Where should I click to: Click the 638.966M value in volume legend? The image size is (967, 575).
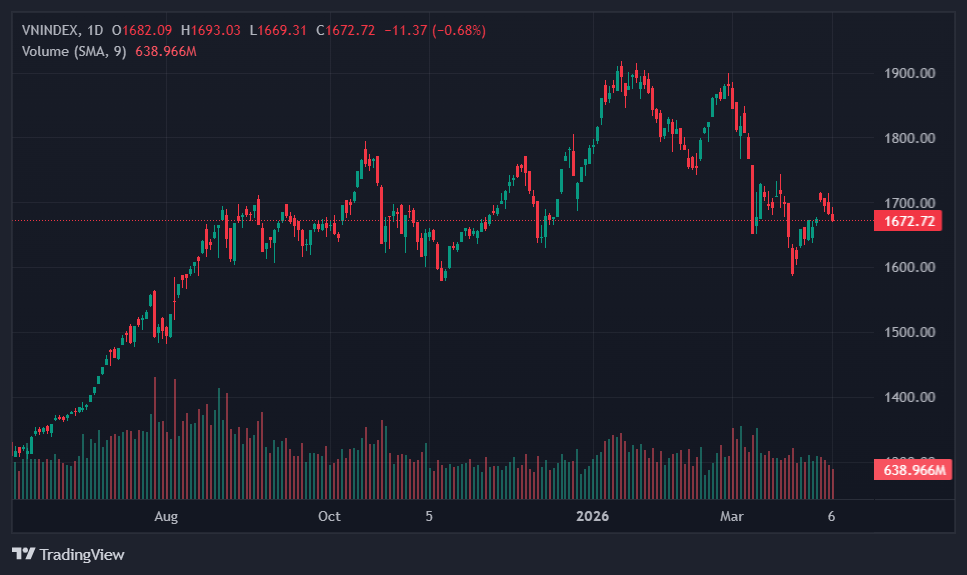coord(166,51)
